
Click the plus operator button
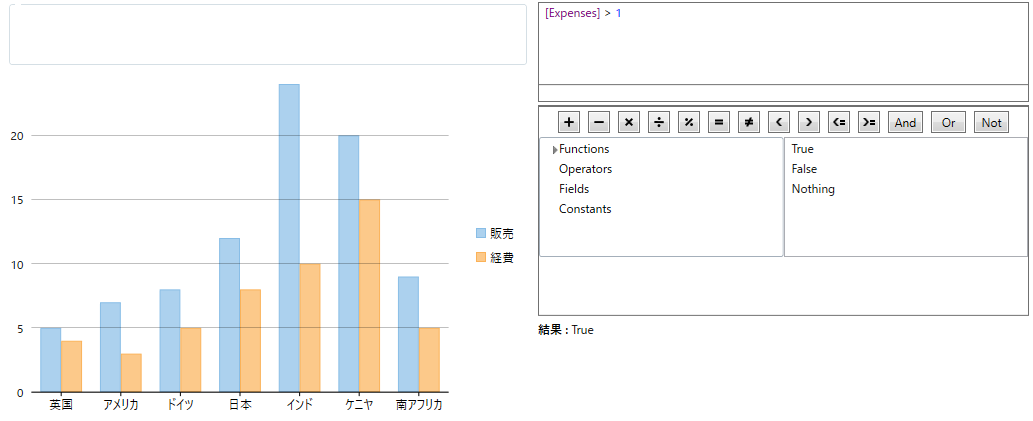pos(569,123)
